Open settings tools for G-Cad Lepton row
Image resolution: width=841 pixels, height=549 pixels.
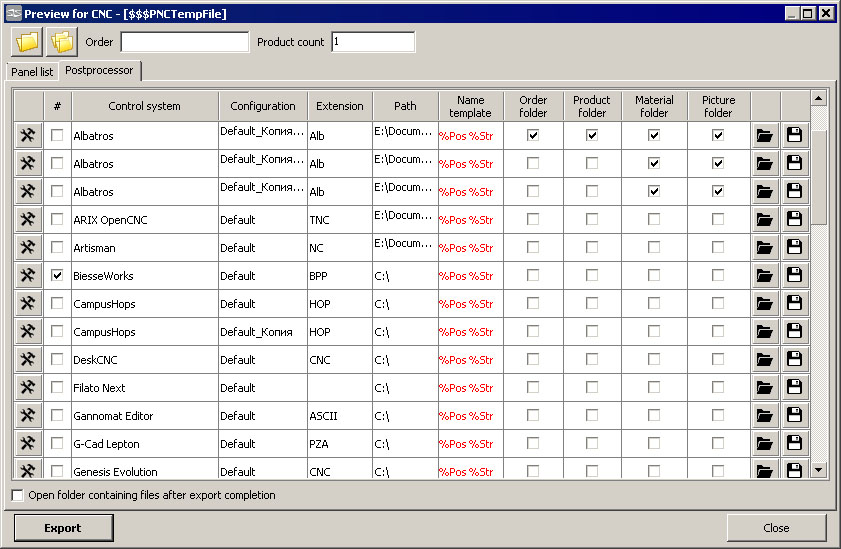(x=28, y=443)
